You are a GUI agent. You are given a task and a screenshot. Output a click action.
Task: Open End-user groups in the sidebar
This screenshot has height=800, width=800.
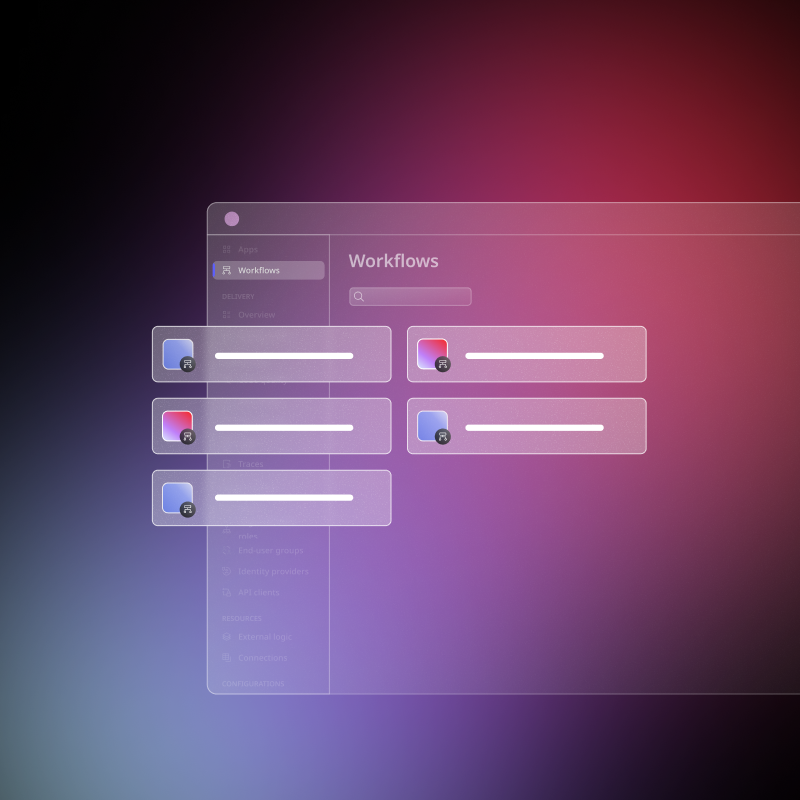tap(270, 550)
